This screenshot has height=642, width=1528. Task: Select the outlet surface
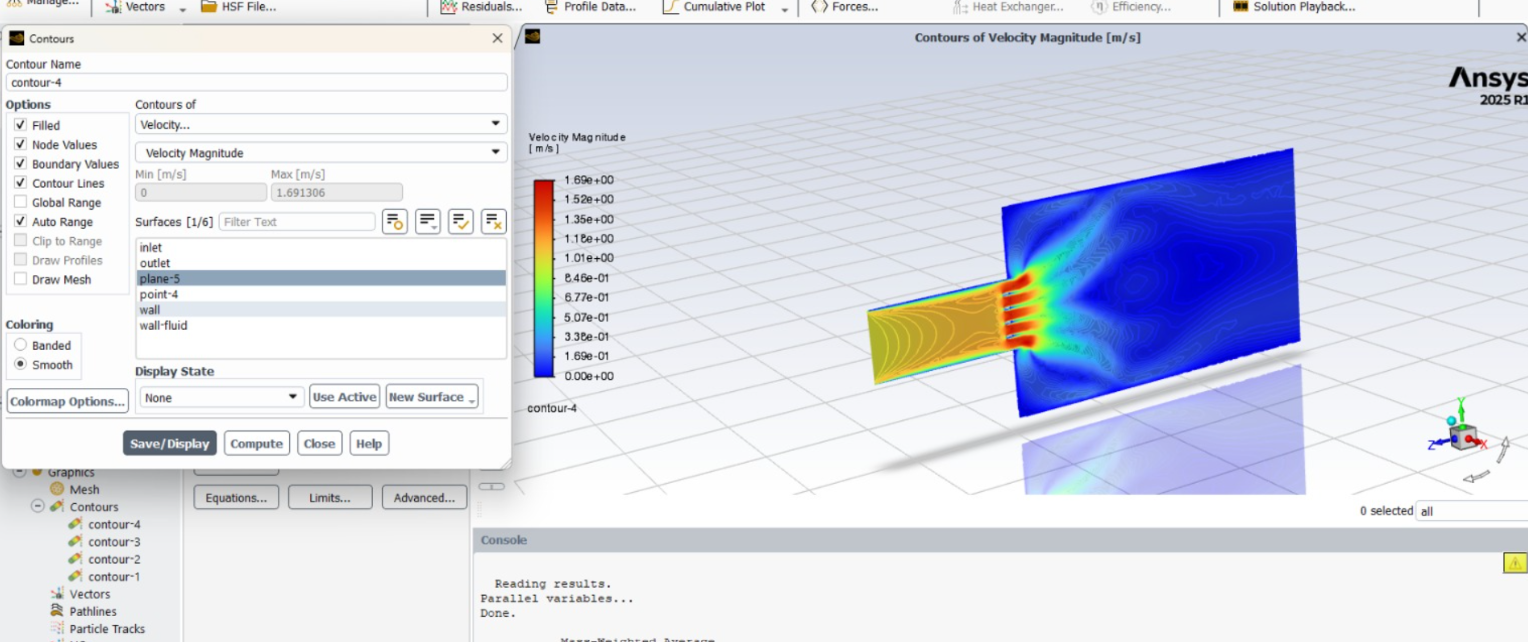click(321, 263)
